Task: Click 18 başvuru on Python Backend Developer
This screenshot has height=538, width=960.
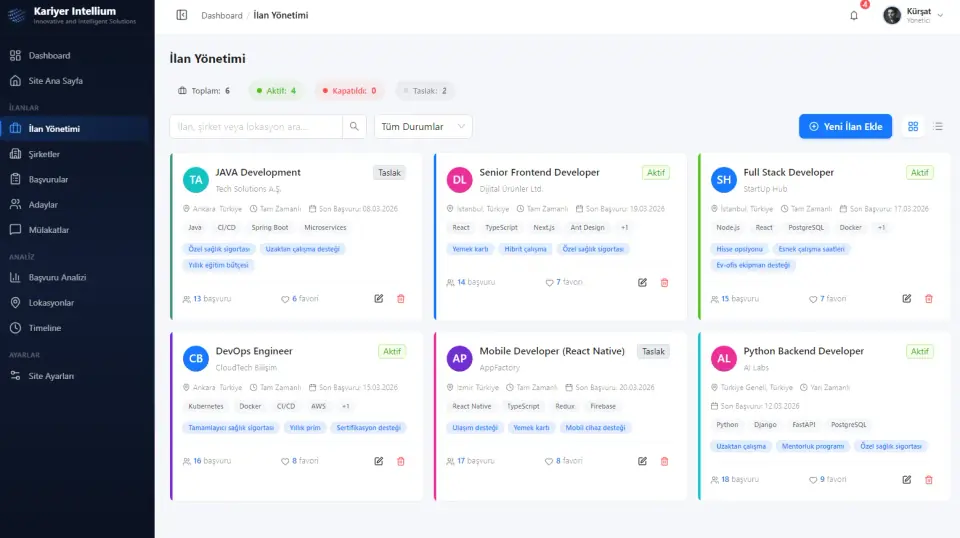Action: click(735, 480)
